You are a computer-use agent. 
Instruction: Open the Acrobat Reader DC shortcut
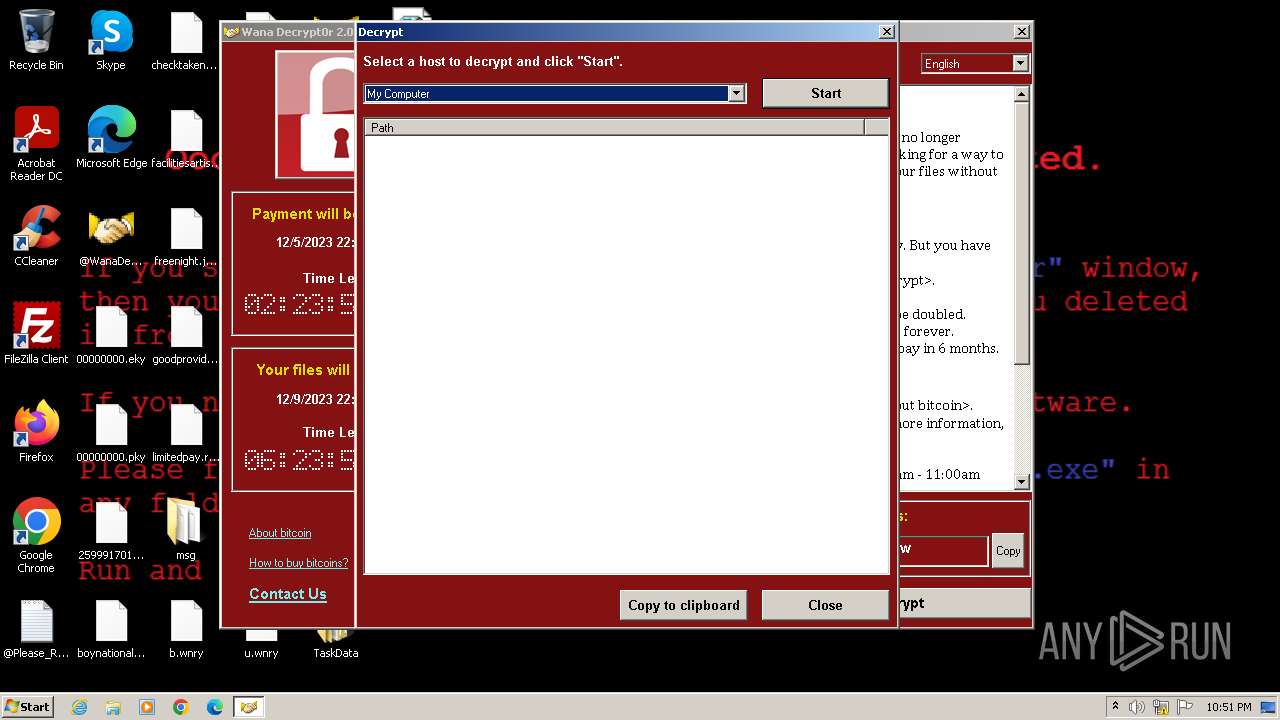36,143
